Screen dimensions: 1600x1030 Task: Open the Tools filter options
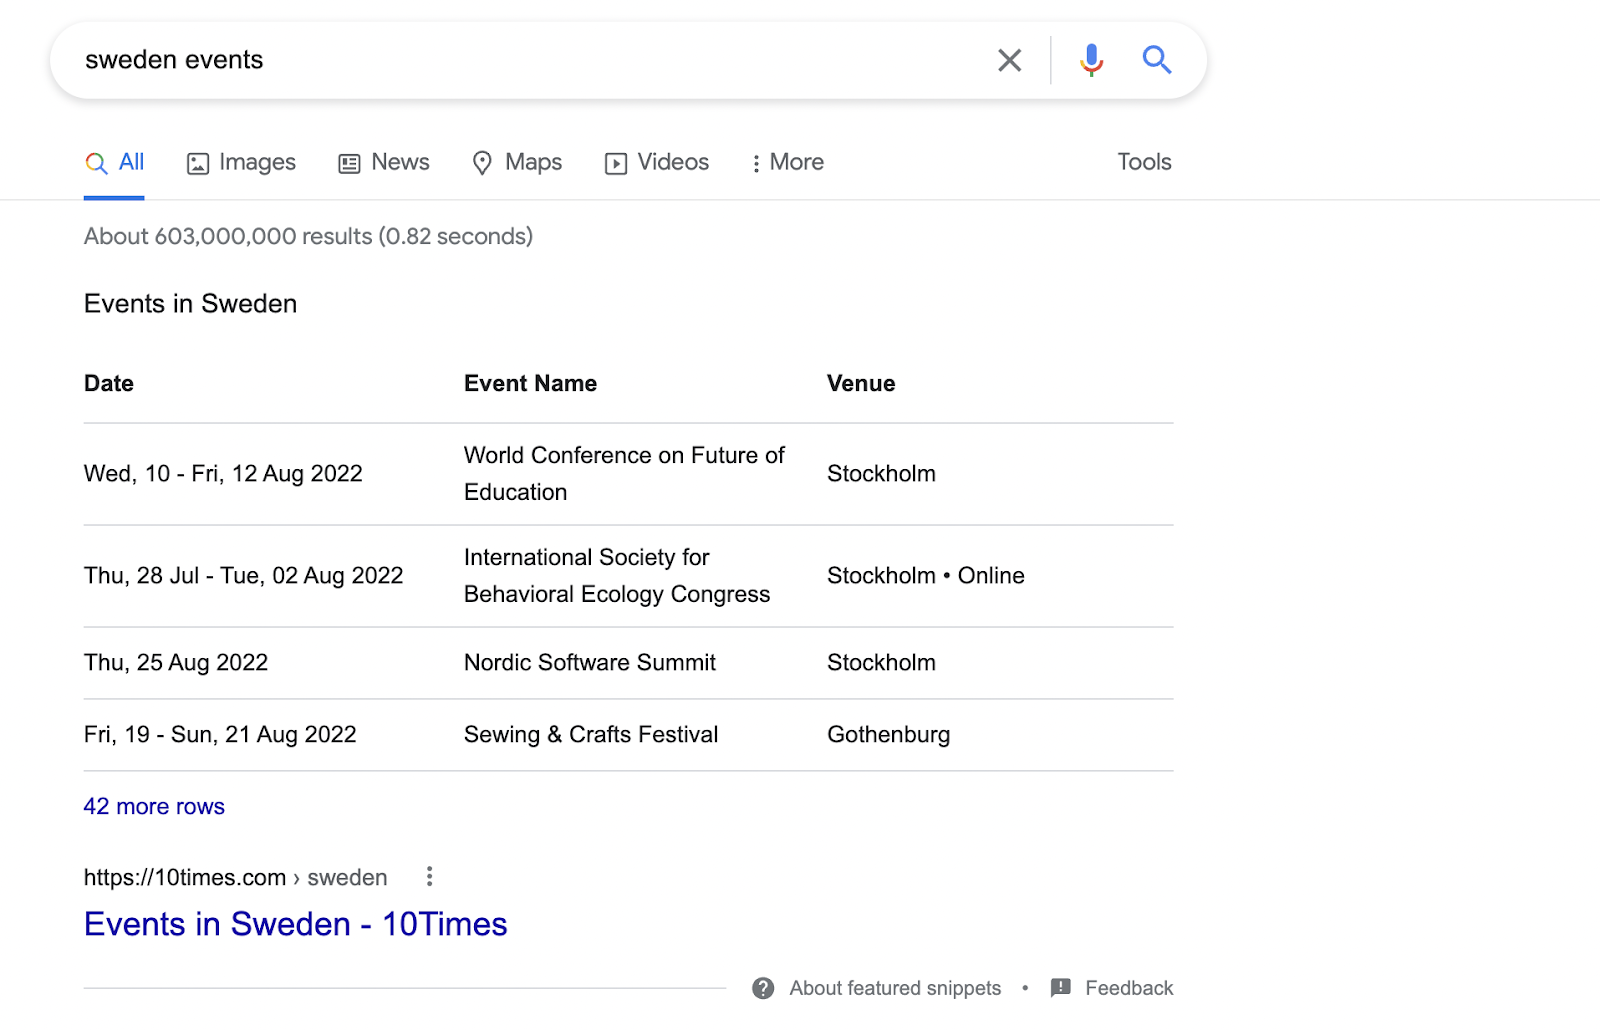[1144, 162]
